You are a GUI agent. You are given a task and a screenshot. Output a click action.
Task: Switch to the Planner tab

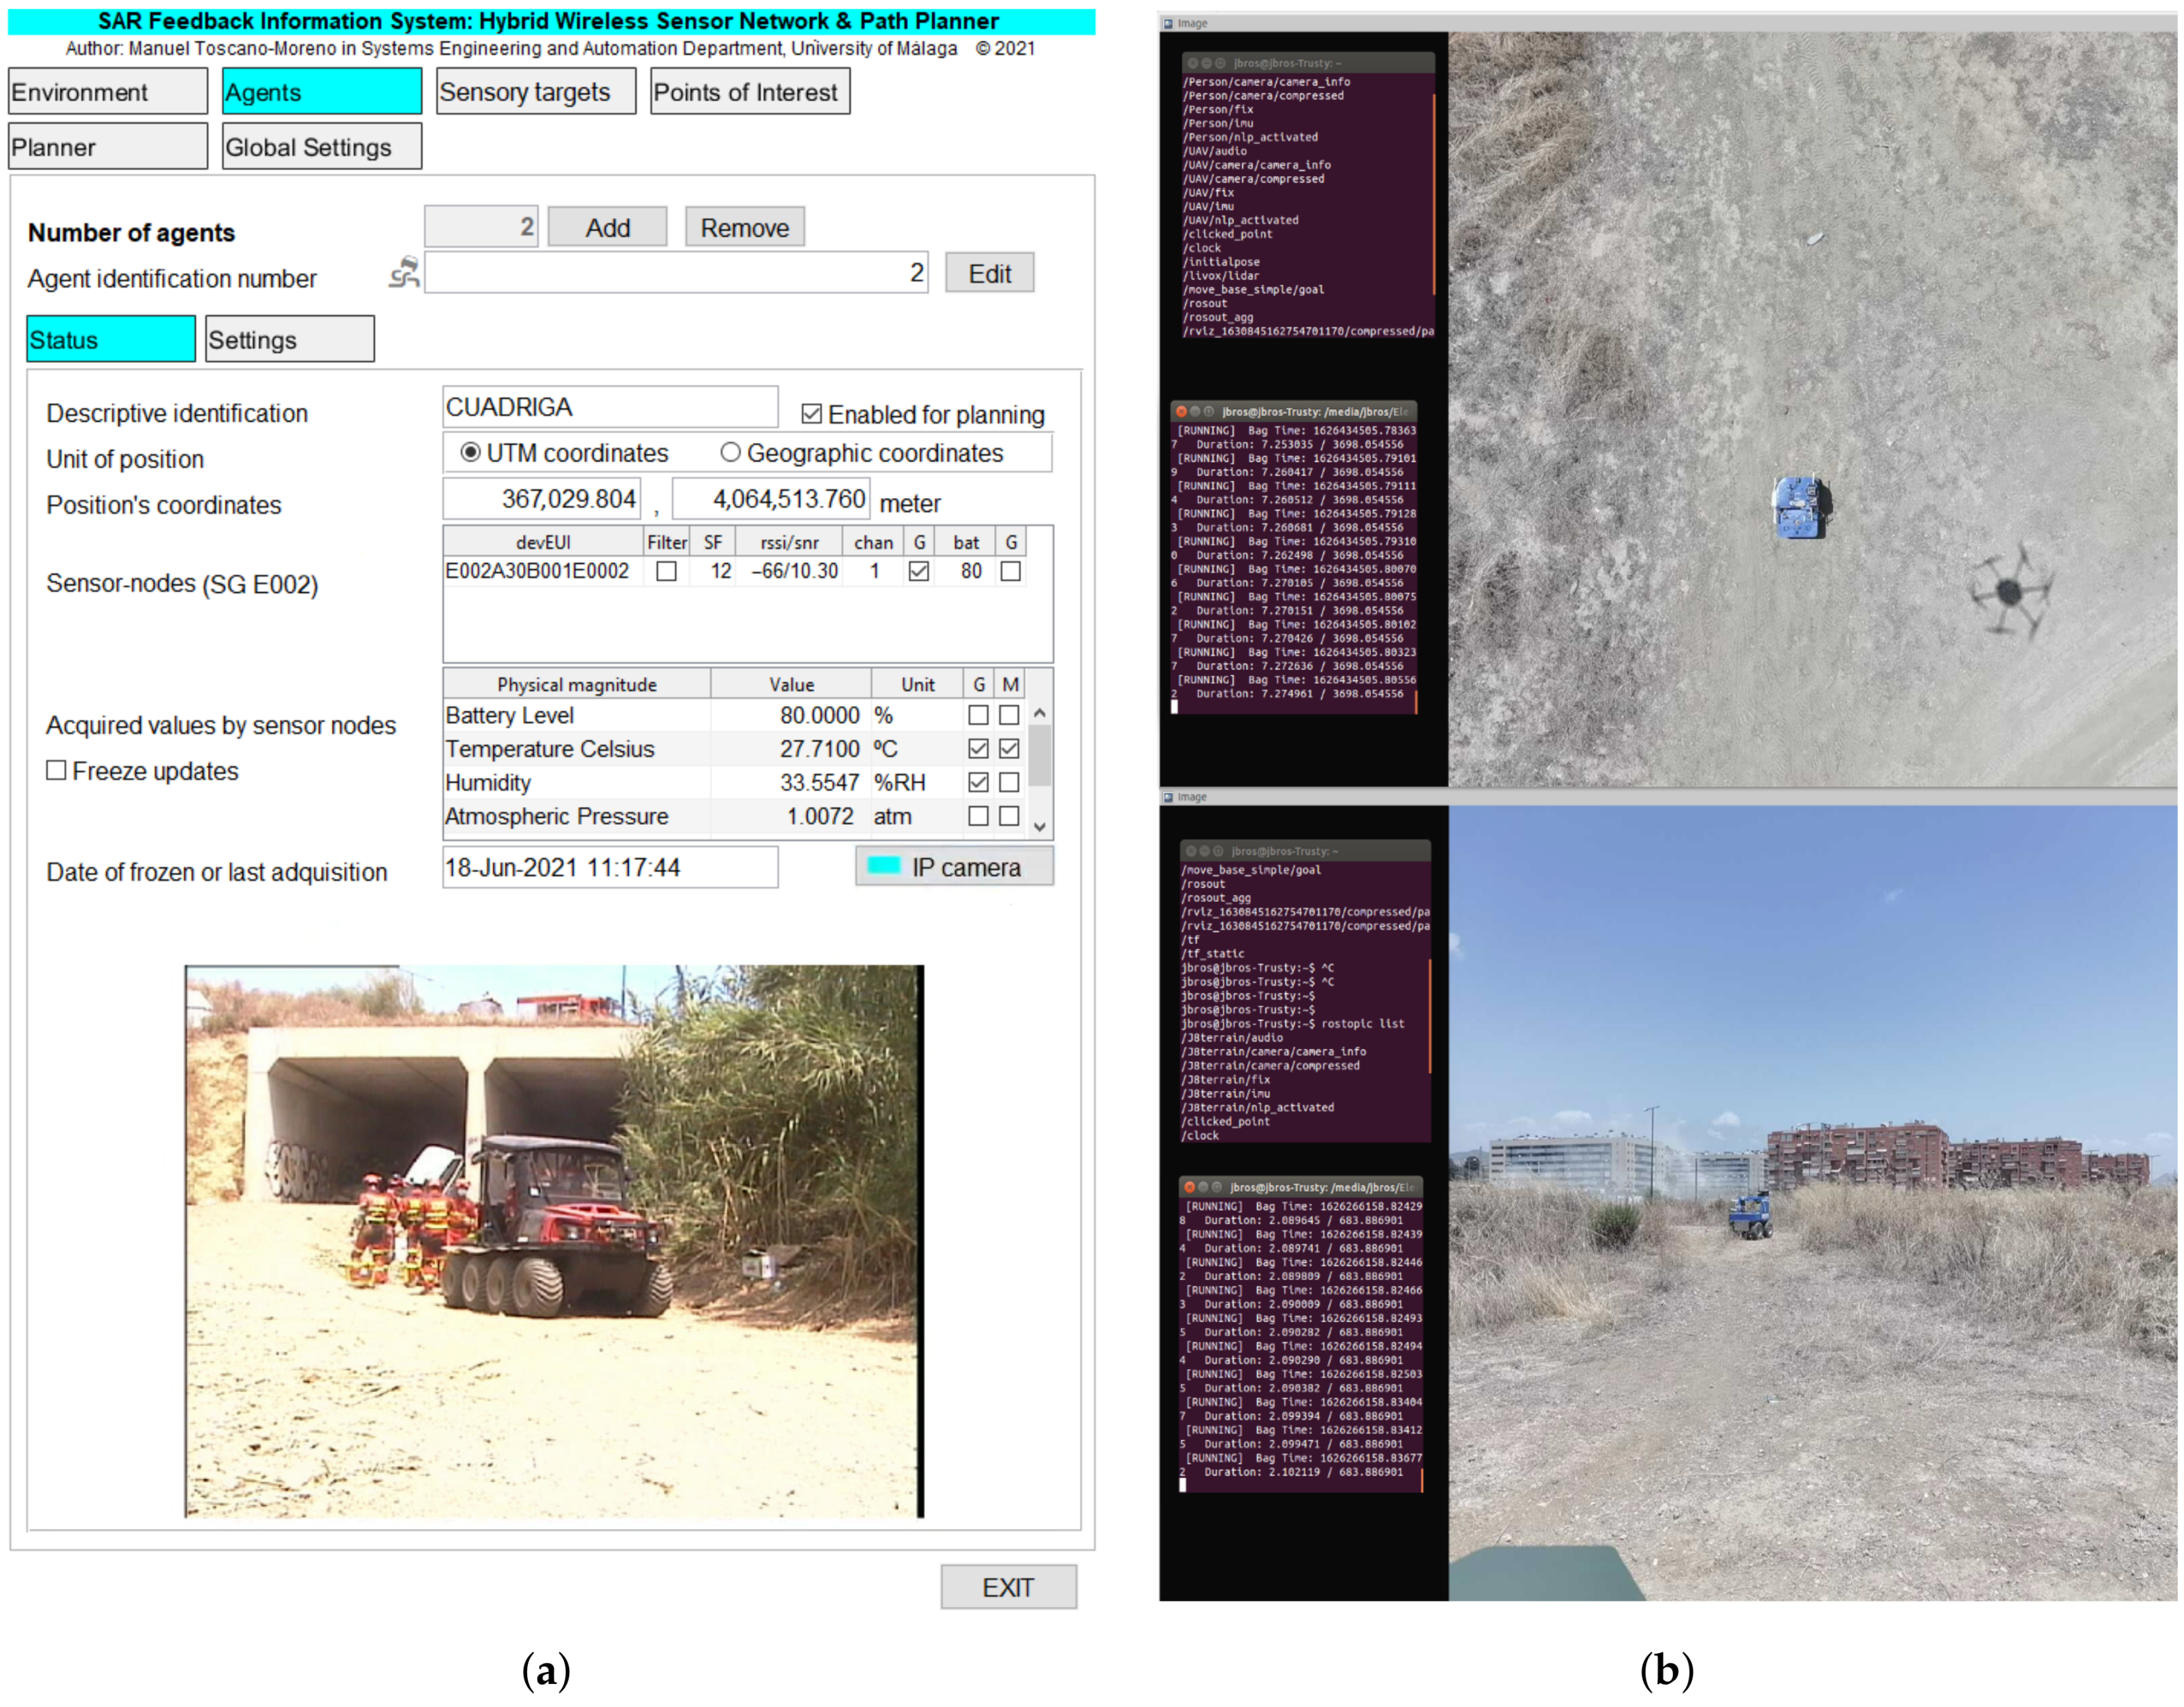click(107, 147)
